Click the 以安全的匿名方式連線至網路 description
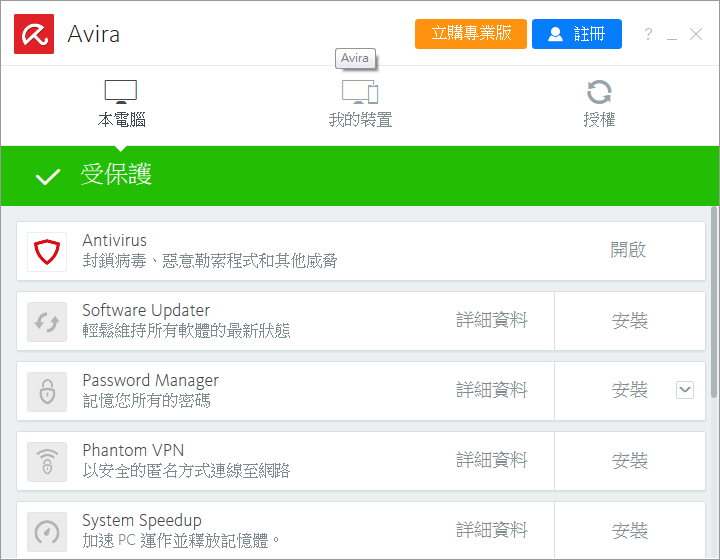 [x=186, y=470]
